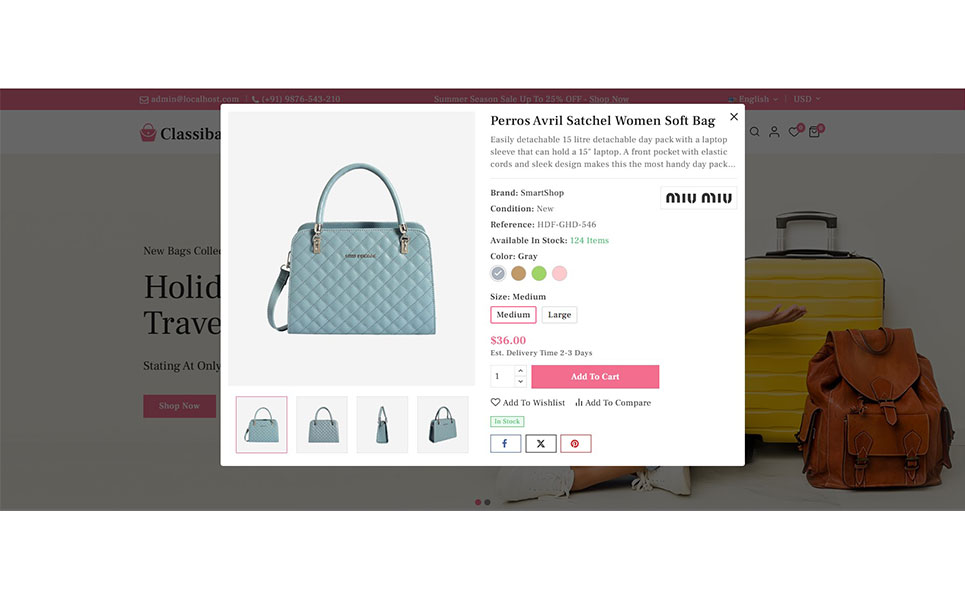
Task: Open the search icon in header
Action: coord(755,132)
